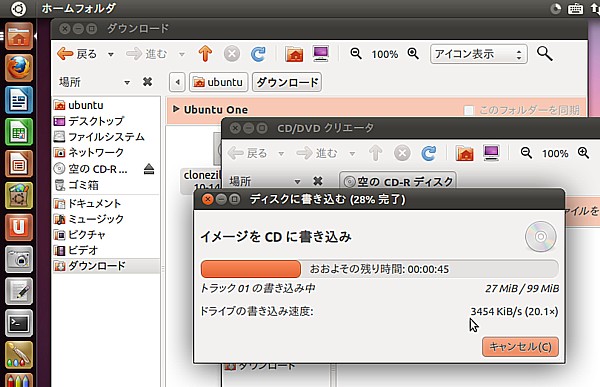Select ファイルシステム in places sidebar
Screen dimensions: 600x387
106,137
